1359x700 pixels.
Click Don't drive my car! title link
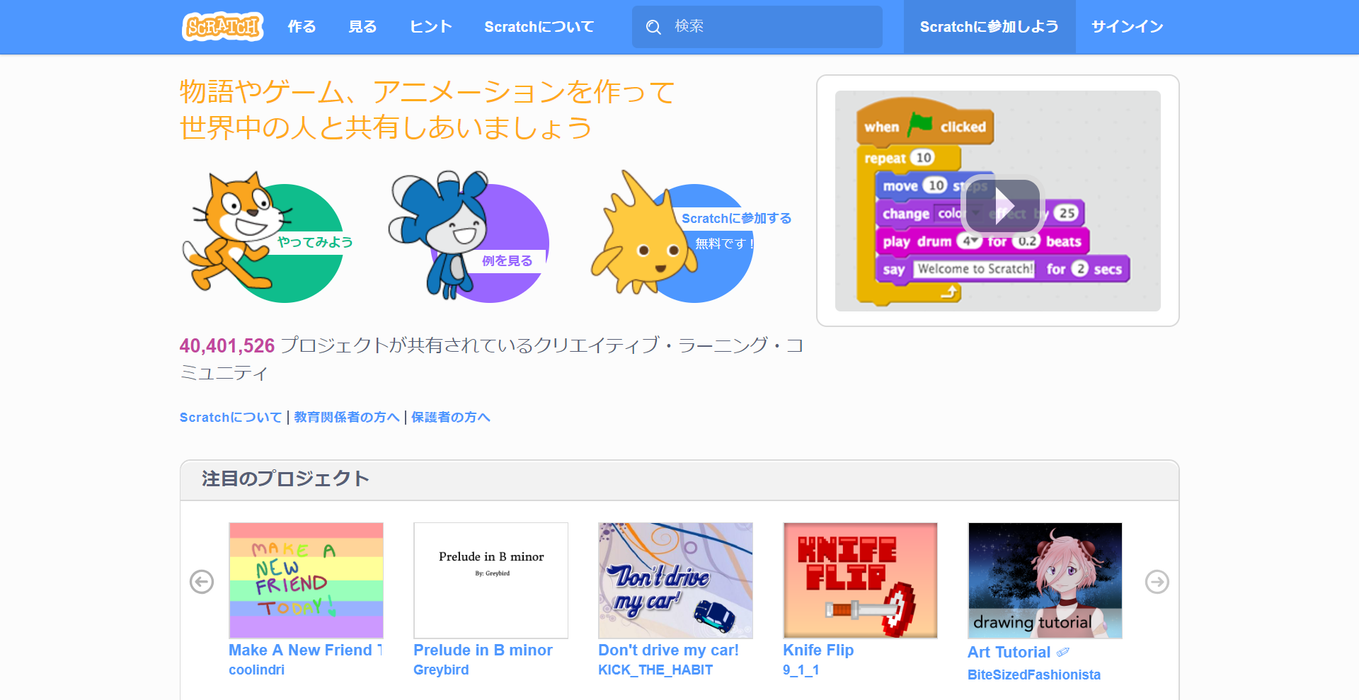(668, 650)
